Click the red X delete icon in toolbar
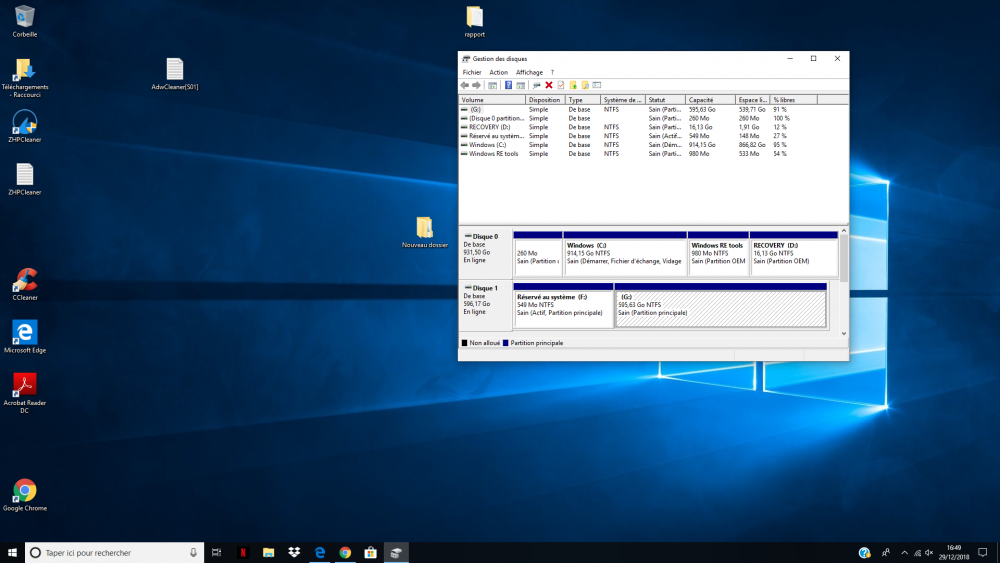1000x563 pixels. tap(549, 85)
